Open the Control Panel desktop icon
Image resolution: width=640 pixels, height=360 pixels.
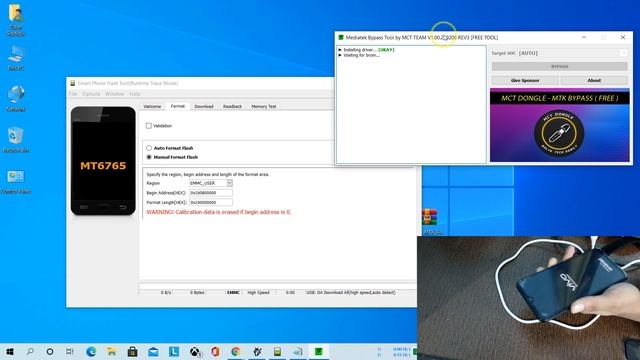(x=16, y=181)
